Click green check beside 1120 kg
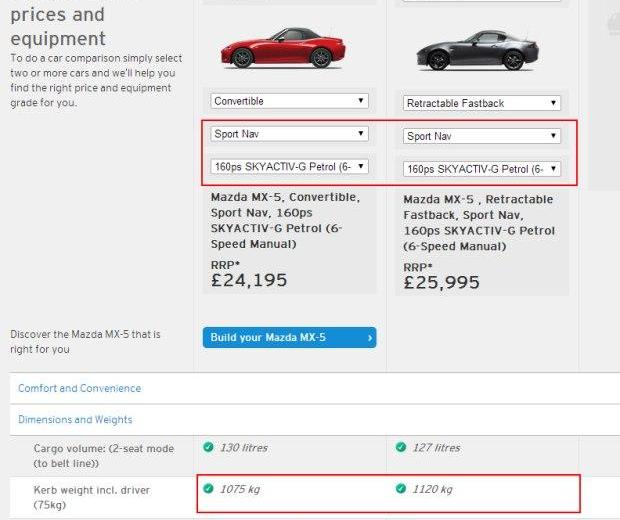This screenshot has width=620, height=520. 401,489
